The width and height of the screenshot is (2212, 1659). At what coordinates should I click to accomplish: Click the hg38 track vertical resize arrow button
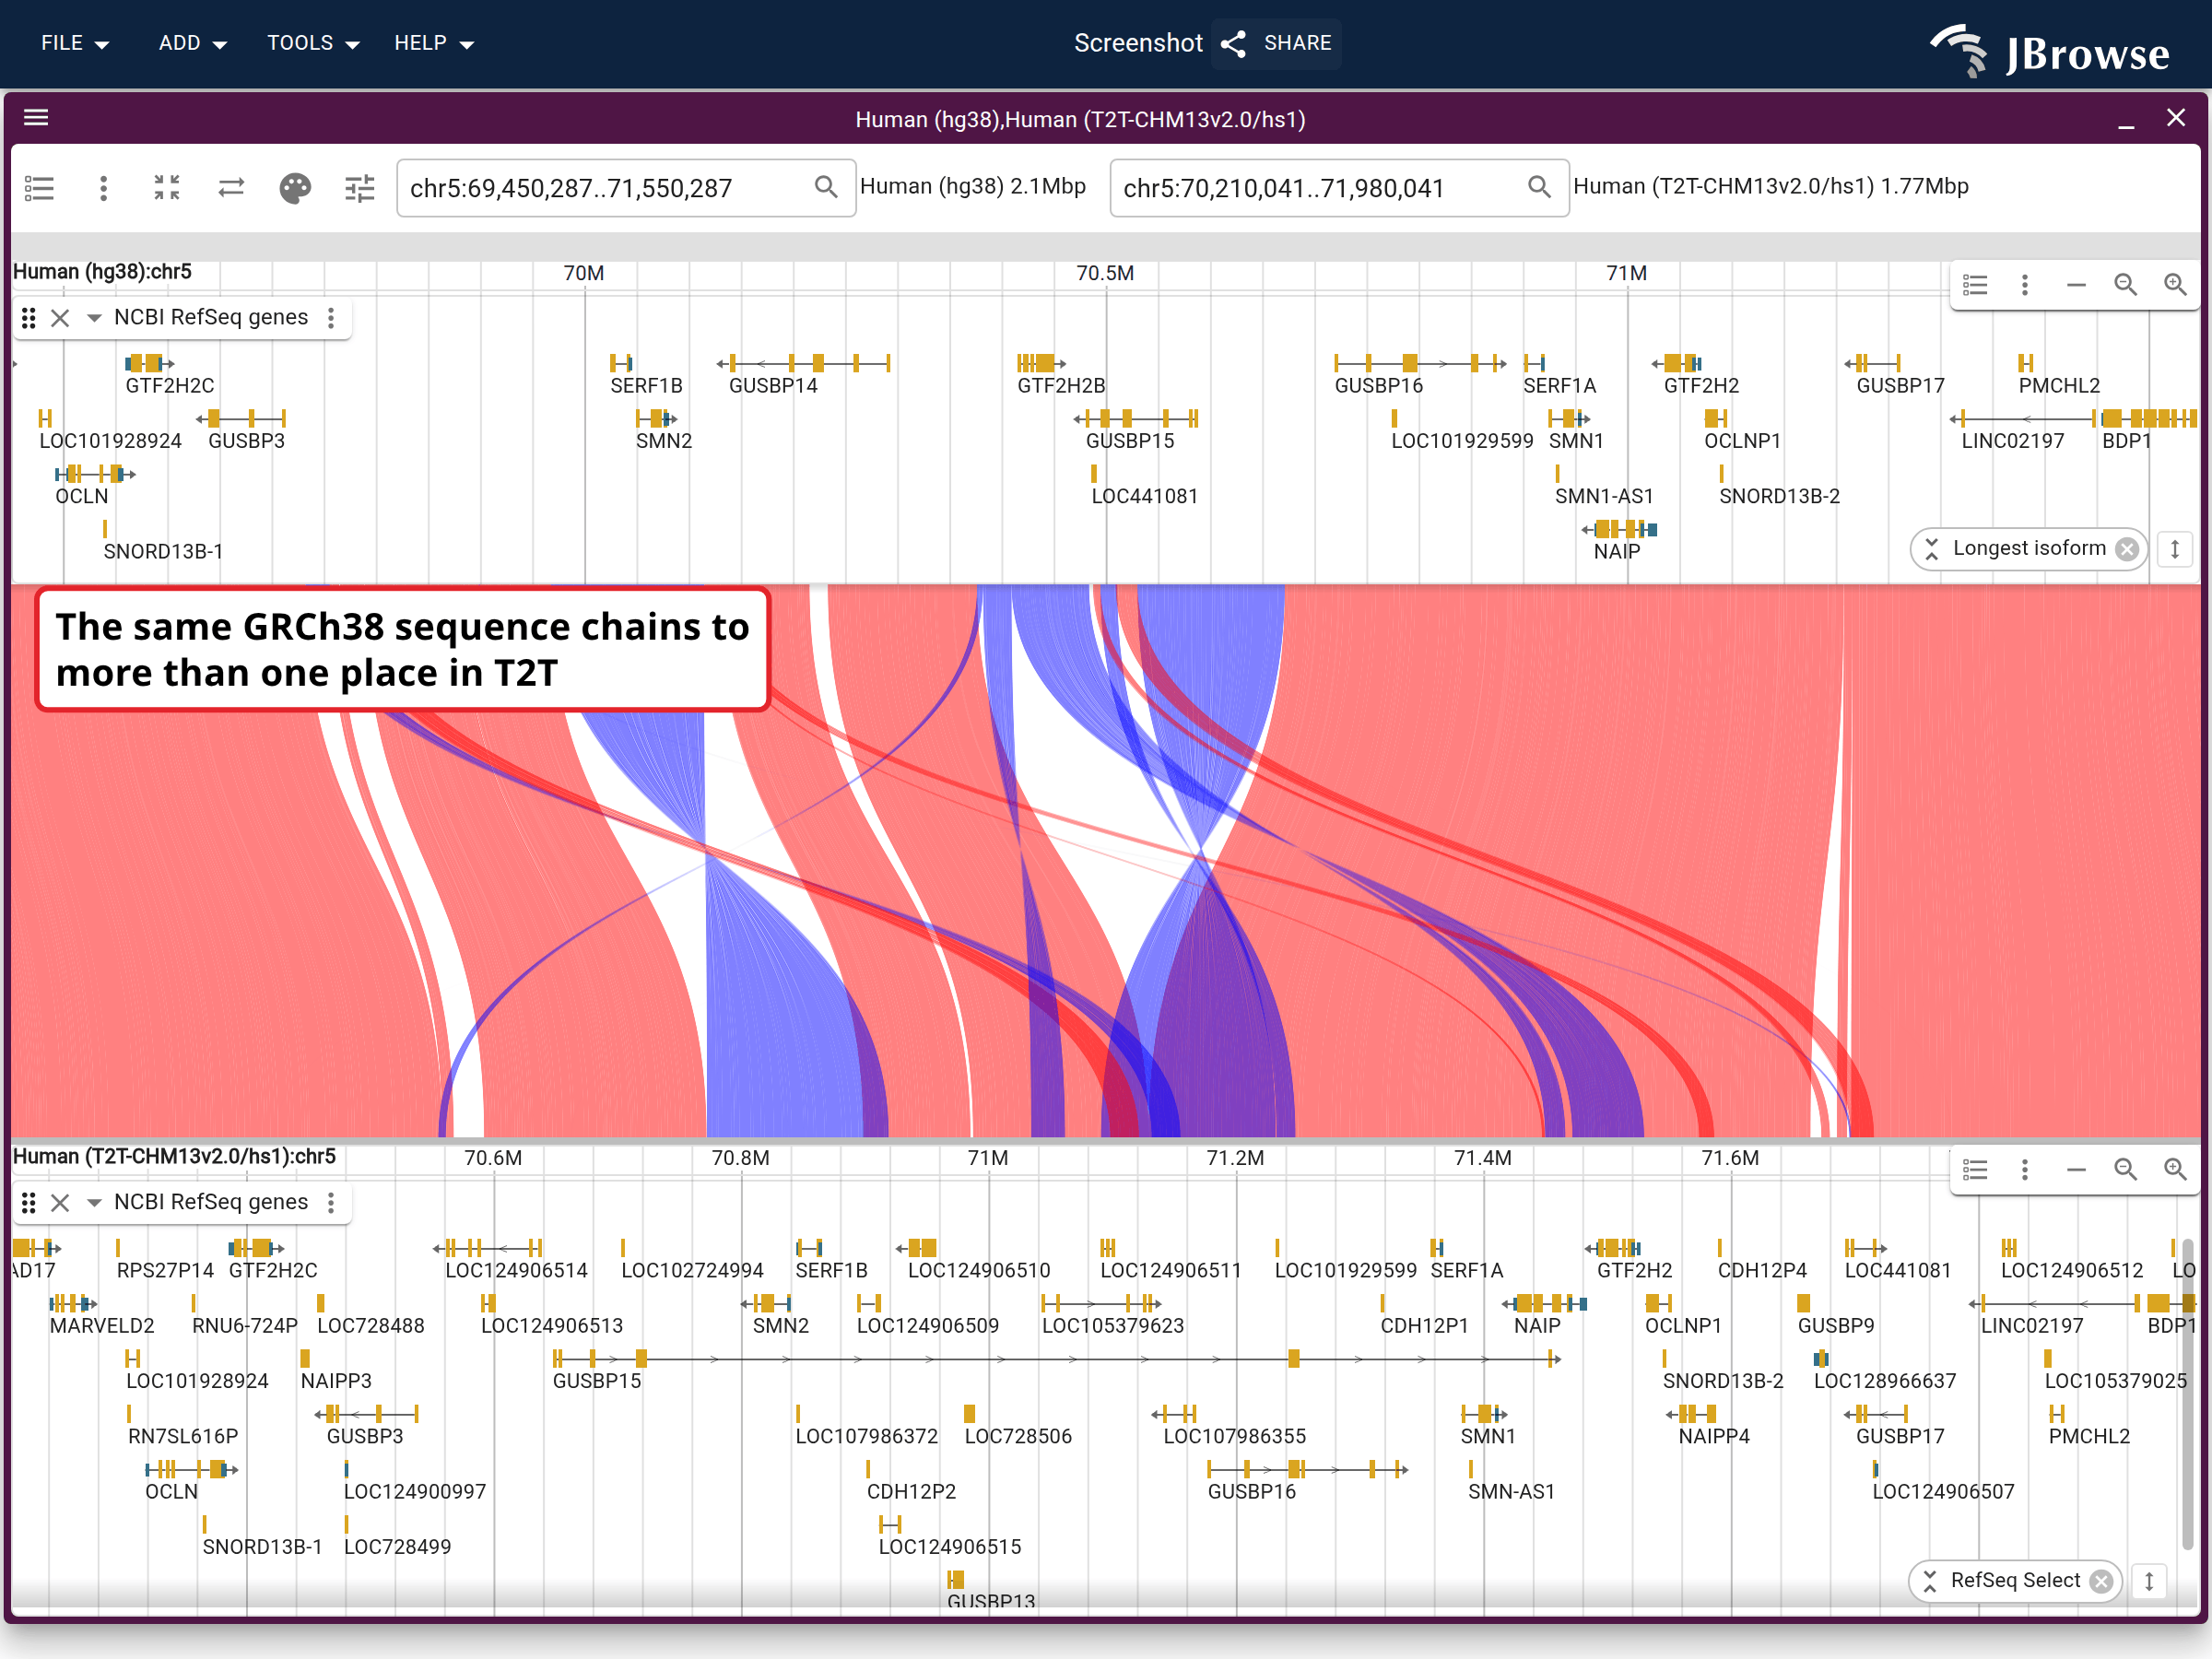point(2174,549)
